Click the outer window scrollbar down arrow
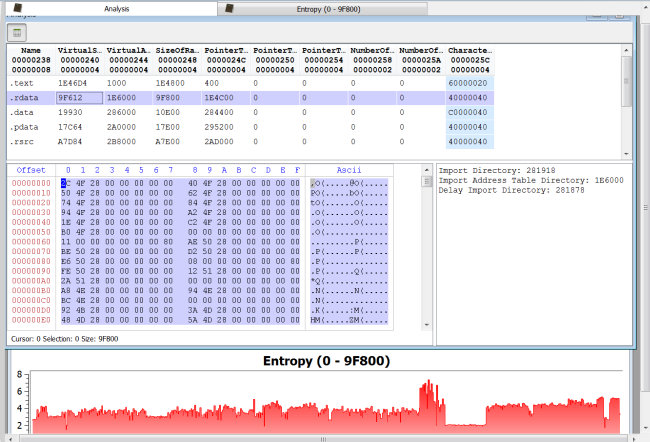 (x=646, y=428)
